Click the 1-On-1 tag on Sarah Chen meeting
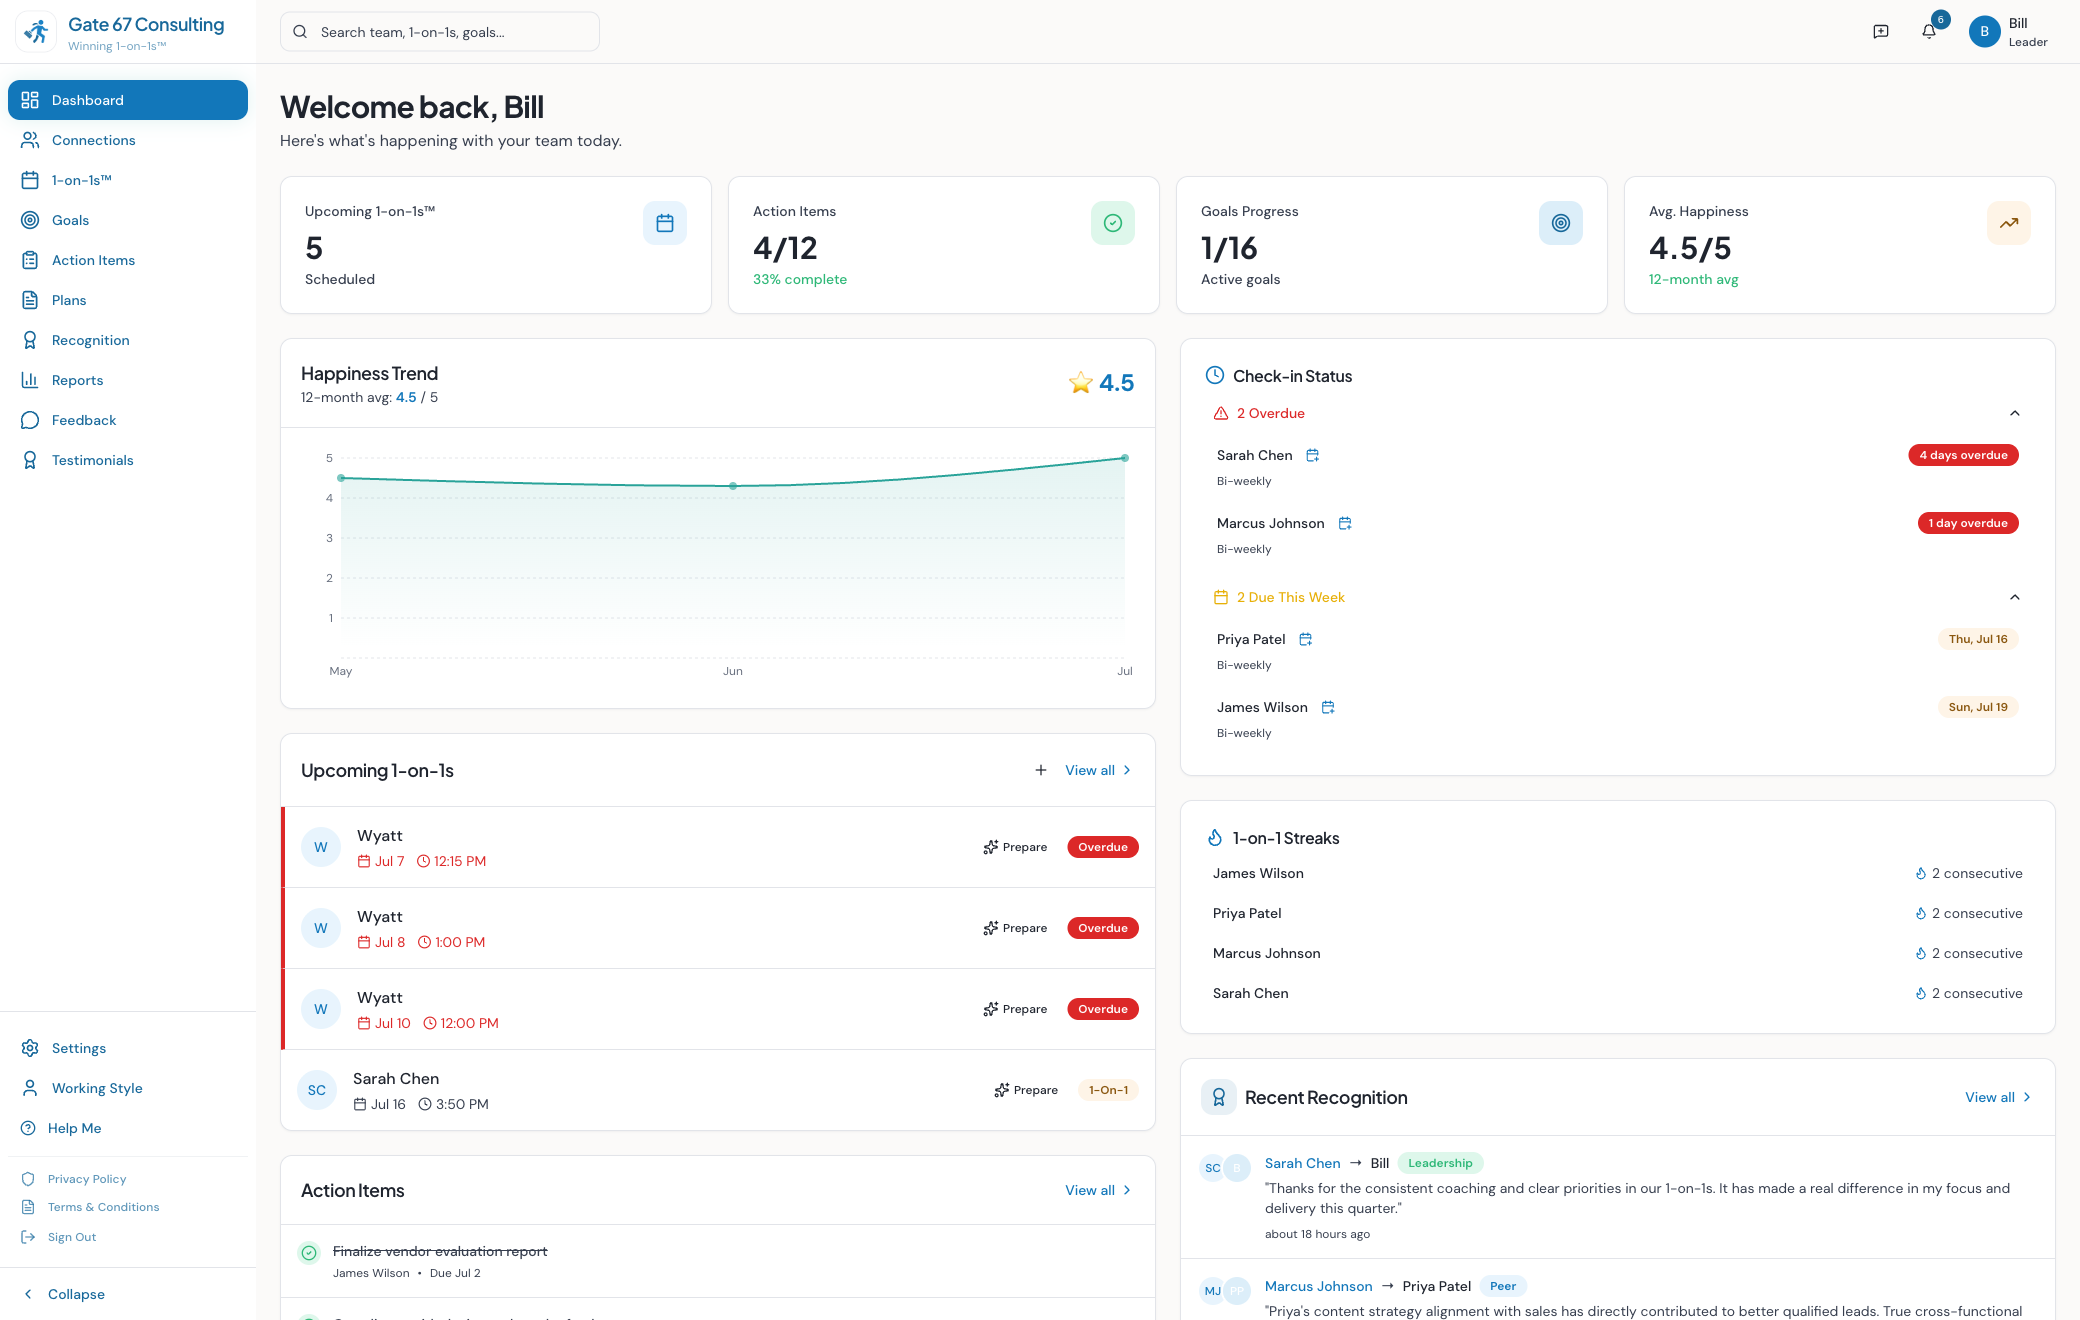 (1108, 1090)
